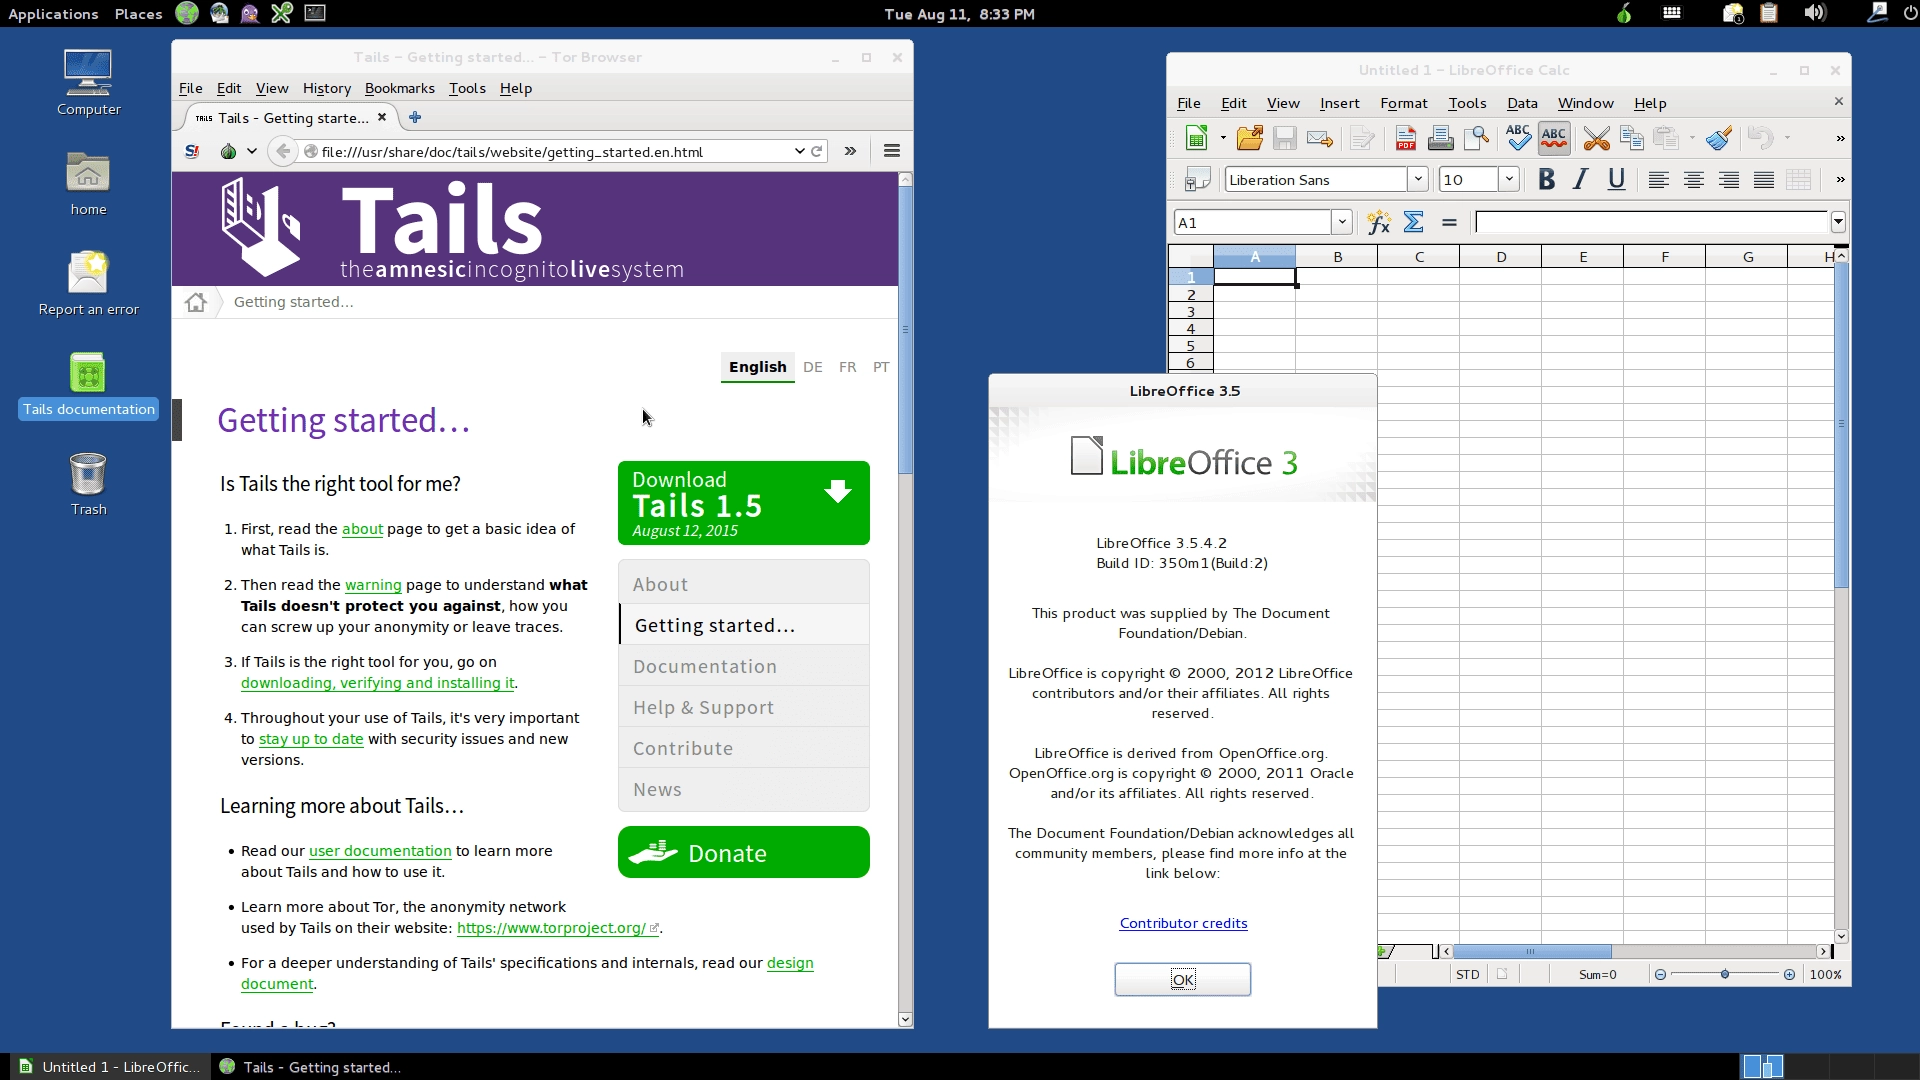The image size is (1920, 1080).
Task: Click the Function equals-sign icon
Action: [x=1449, y=222]
